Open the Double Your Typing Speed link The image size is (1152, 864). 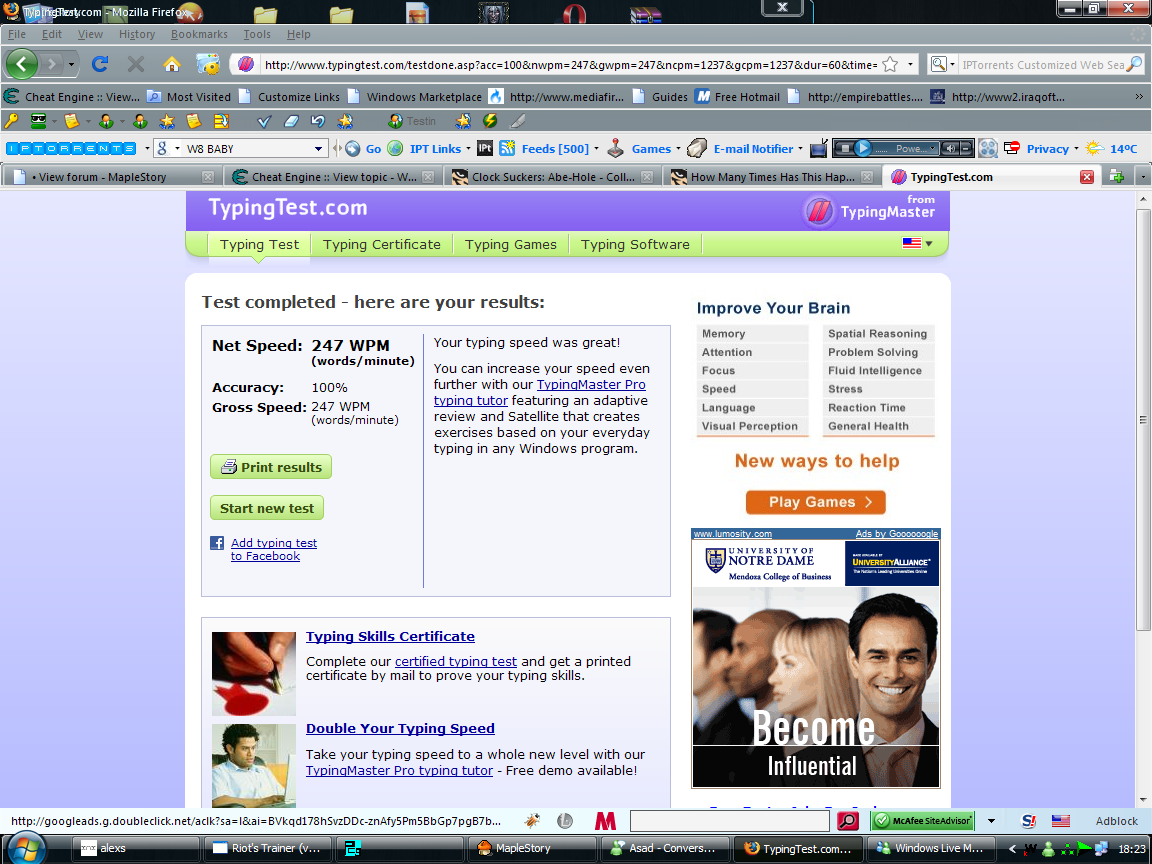[400, 729]
